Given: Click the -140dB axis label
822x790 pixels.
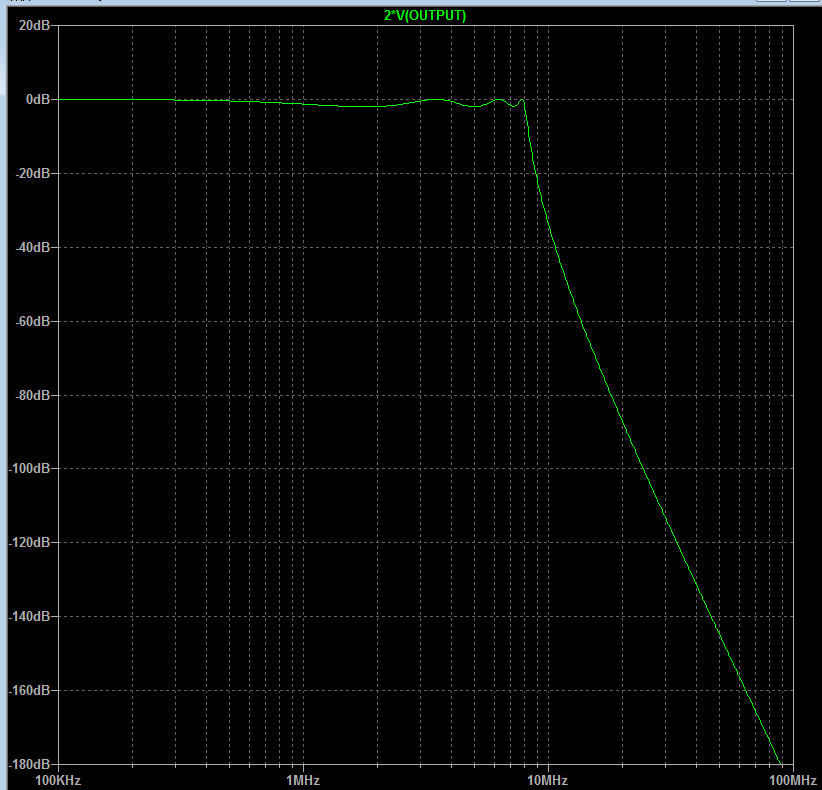Looking at the screenshot, I should tap(29, 616).
